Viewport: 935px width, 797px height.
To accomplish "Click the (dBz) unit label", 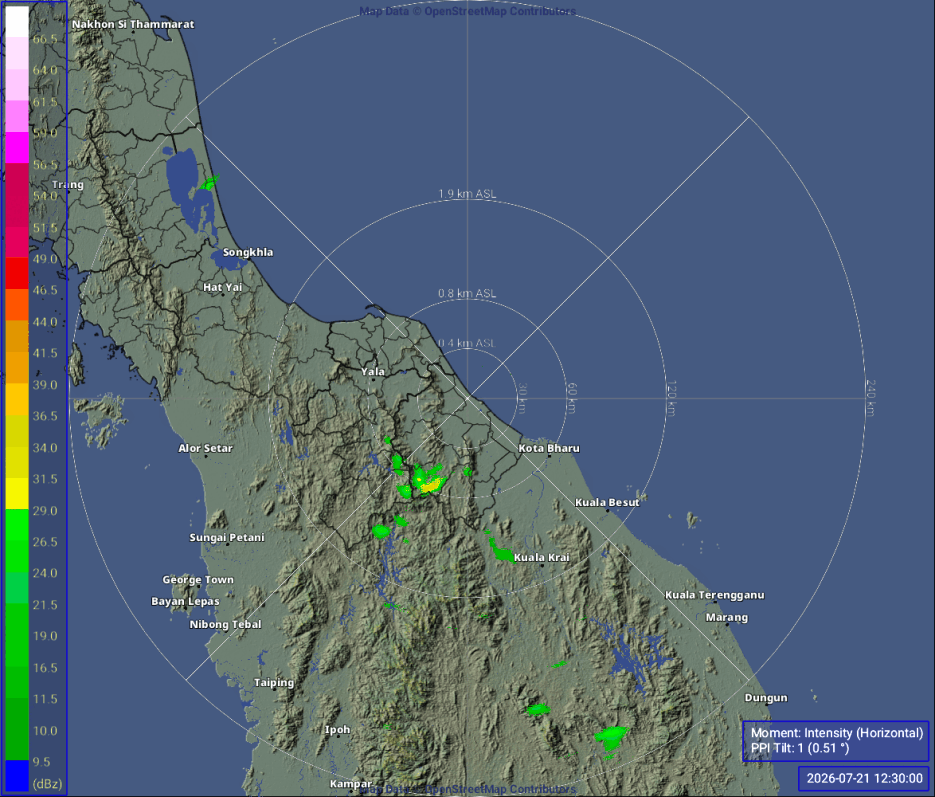I will (47, 784).
